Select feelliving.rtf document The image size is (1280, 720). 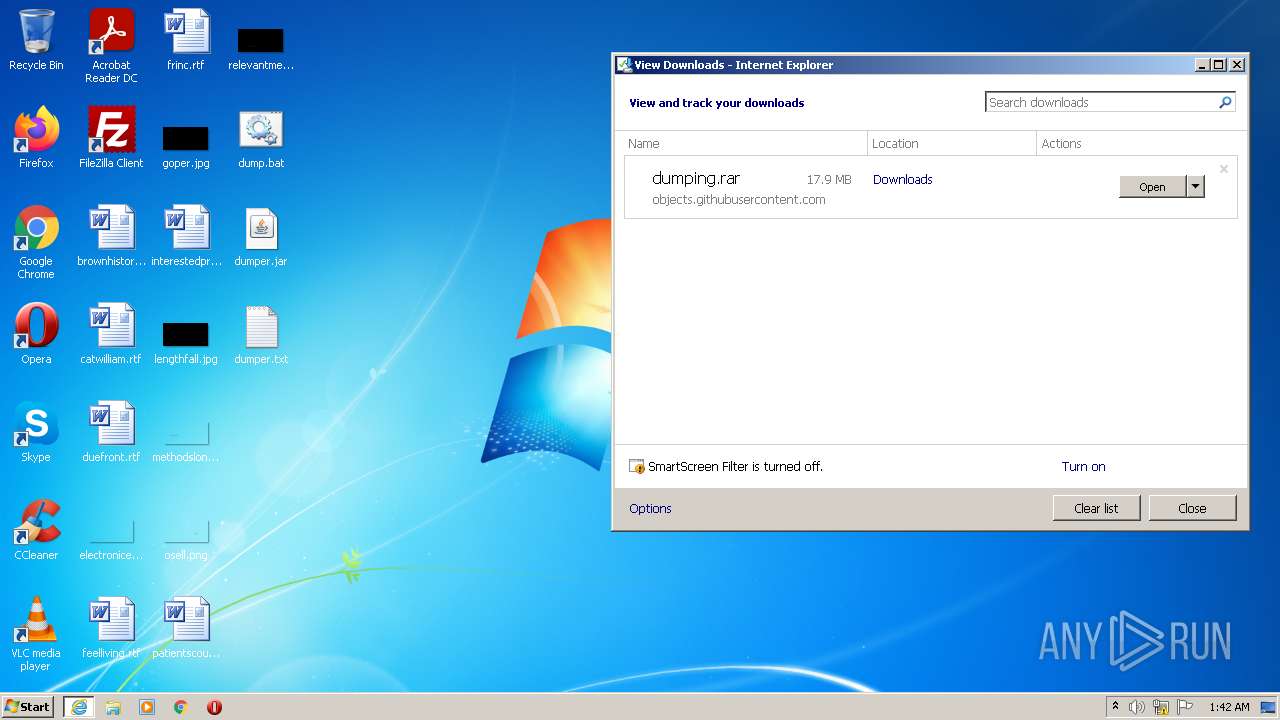111,628
